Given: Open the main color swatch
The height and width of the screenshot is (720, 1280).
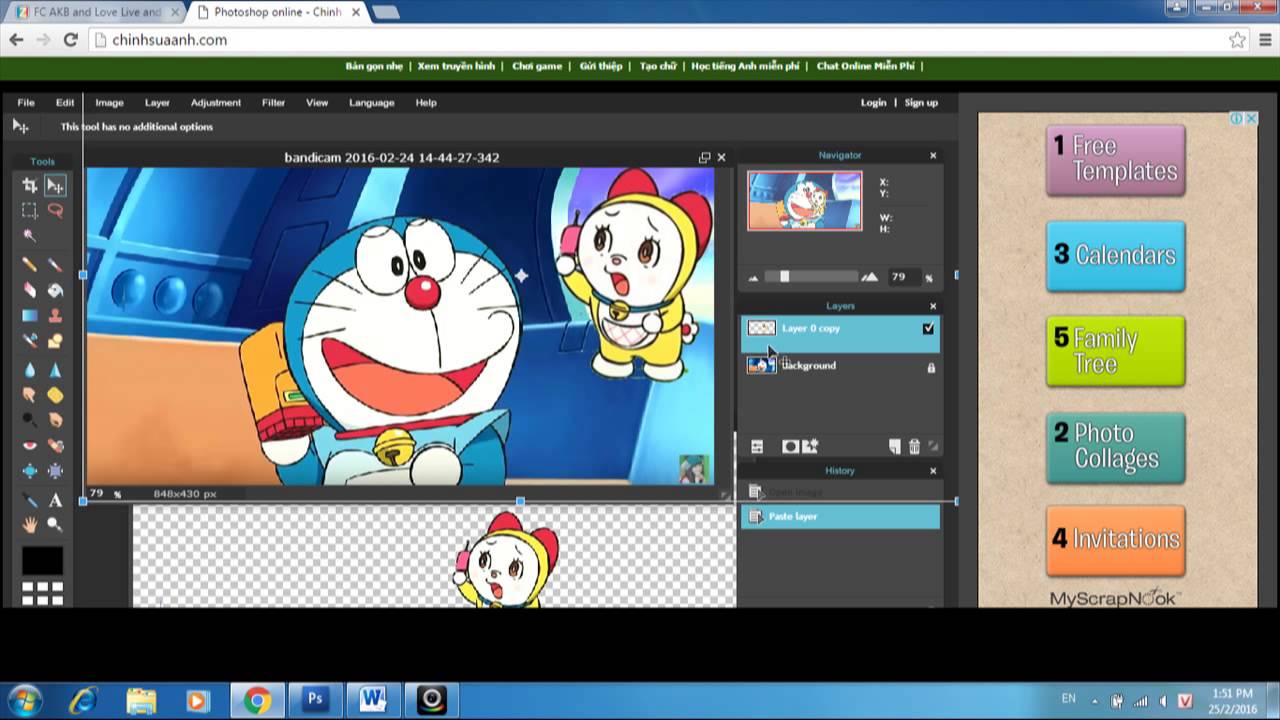Looking at the screenshot, I should (42, 561).
